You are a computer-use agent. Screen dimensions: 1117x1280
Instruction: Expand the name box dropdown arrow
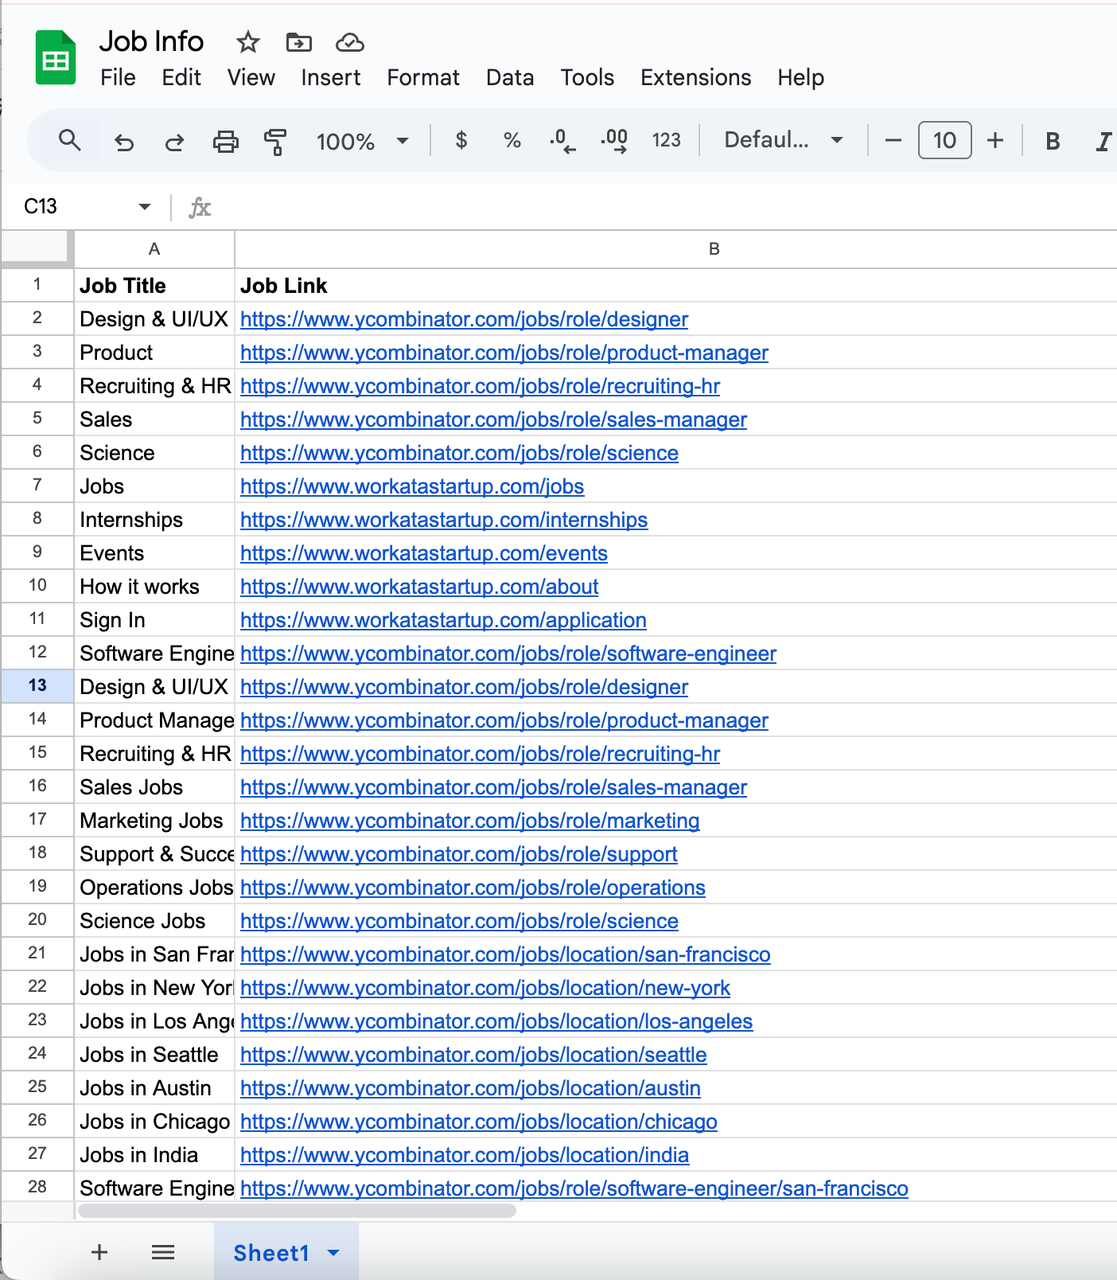pos(144,207)
